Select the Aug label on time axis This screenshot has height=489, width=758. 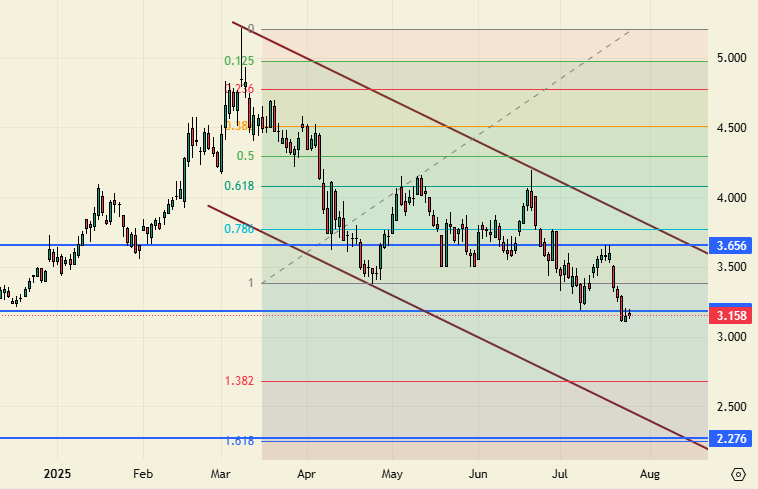click(x=650, y=472)
